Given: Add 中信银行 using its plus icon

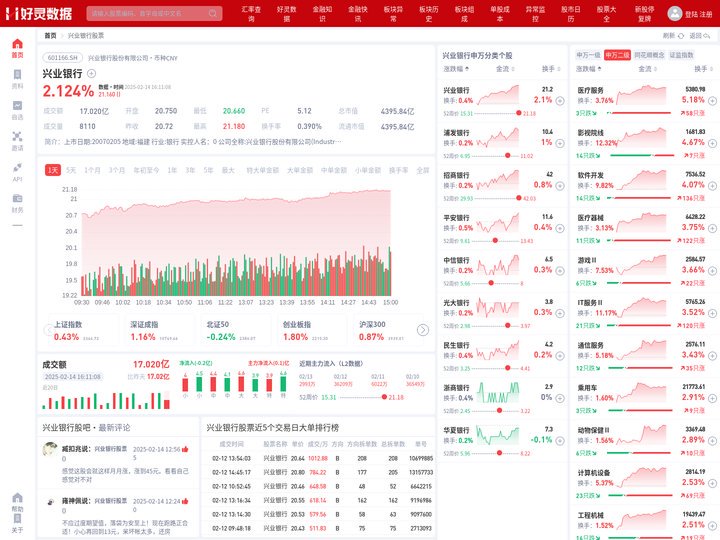Looking at the screenshot, I should tap(560, 271).
